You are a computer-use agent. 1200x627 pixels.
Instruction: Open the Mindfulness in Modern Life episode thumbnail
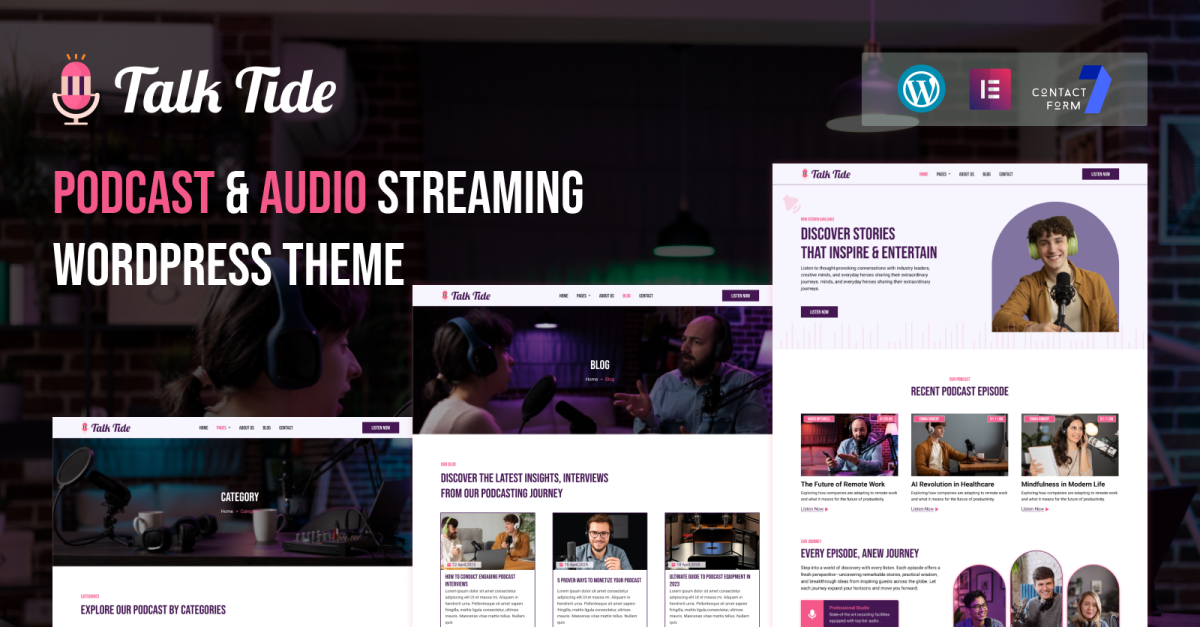tap(1055, 444)
